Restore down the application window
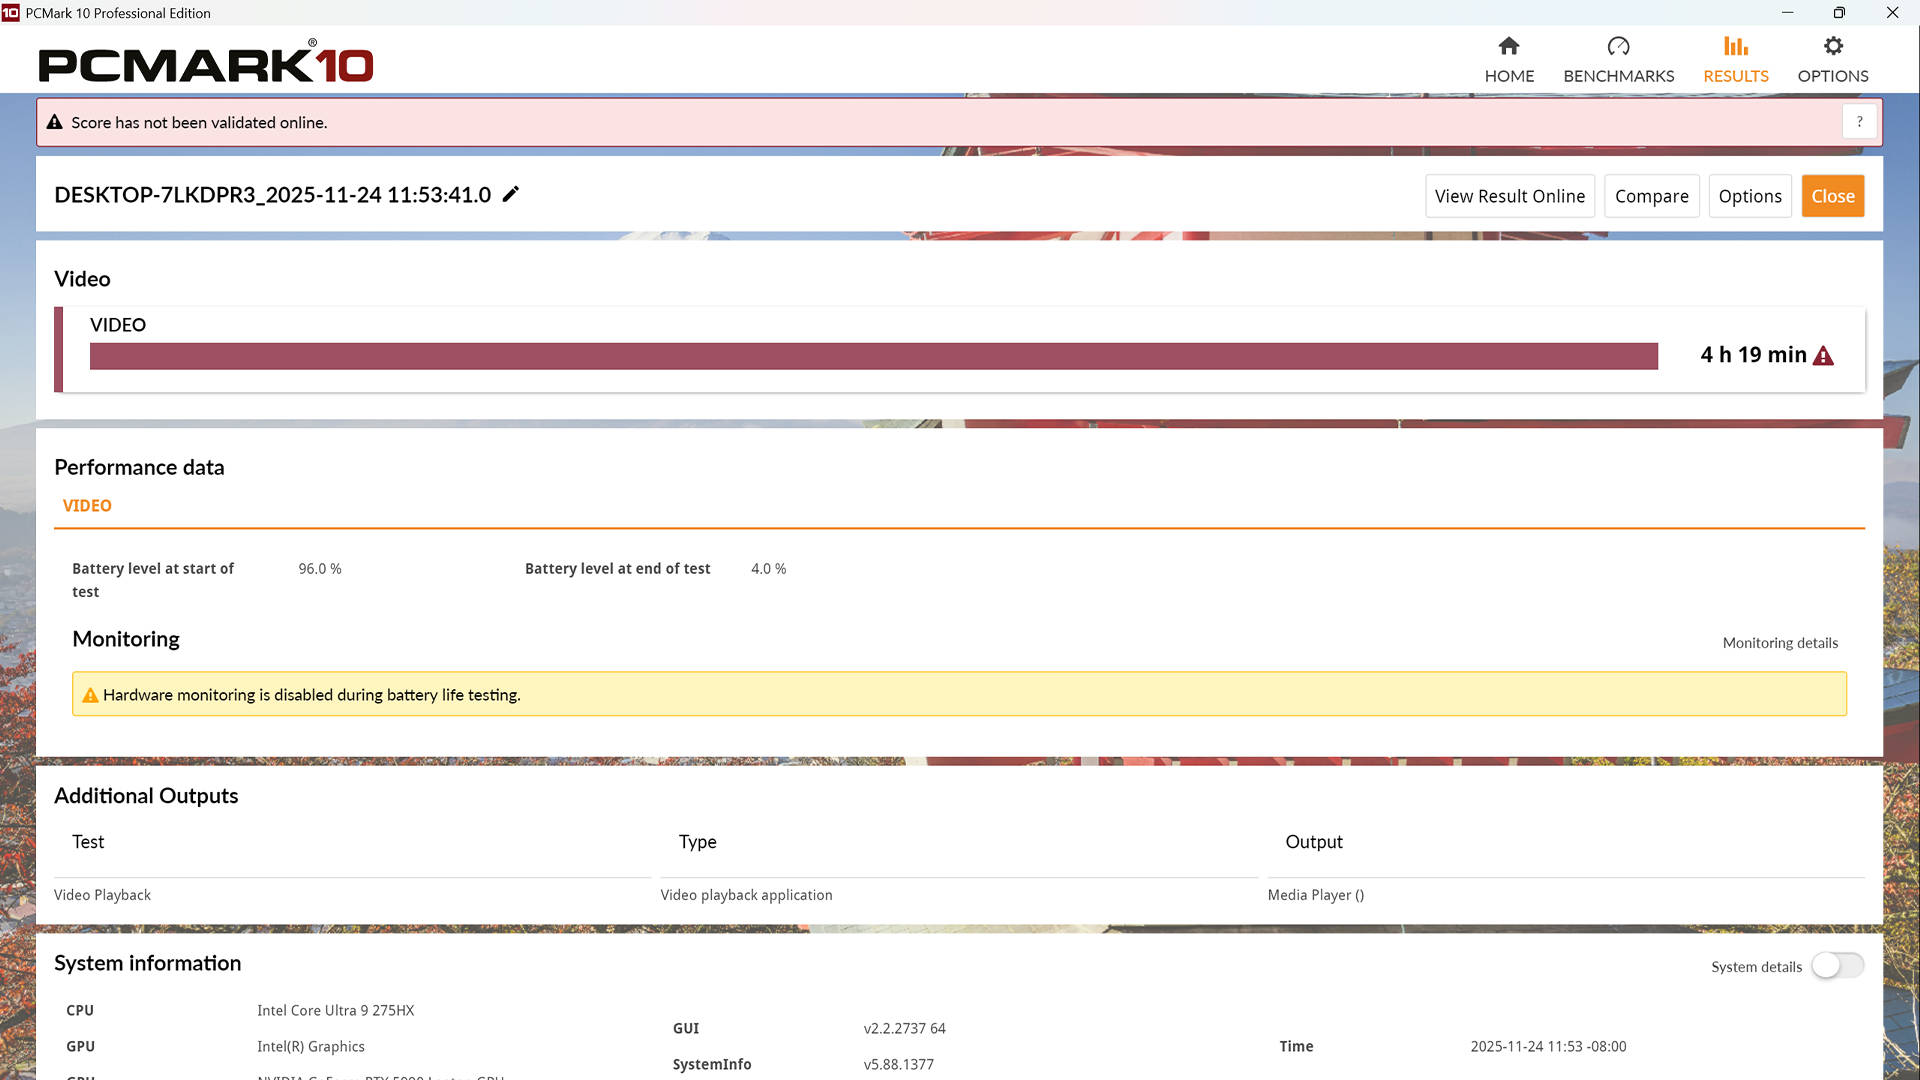The height and width of the screenshot is (1080, 1920). (x=1838, y=13)
